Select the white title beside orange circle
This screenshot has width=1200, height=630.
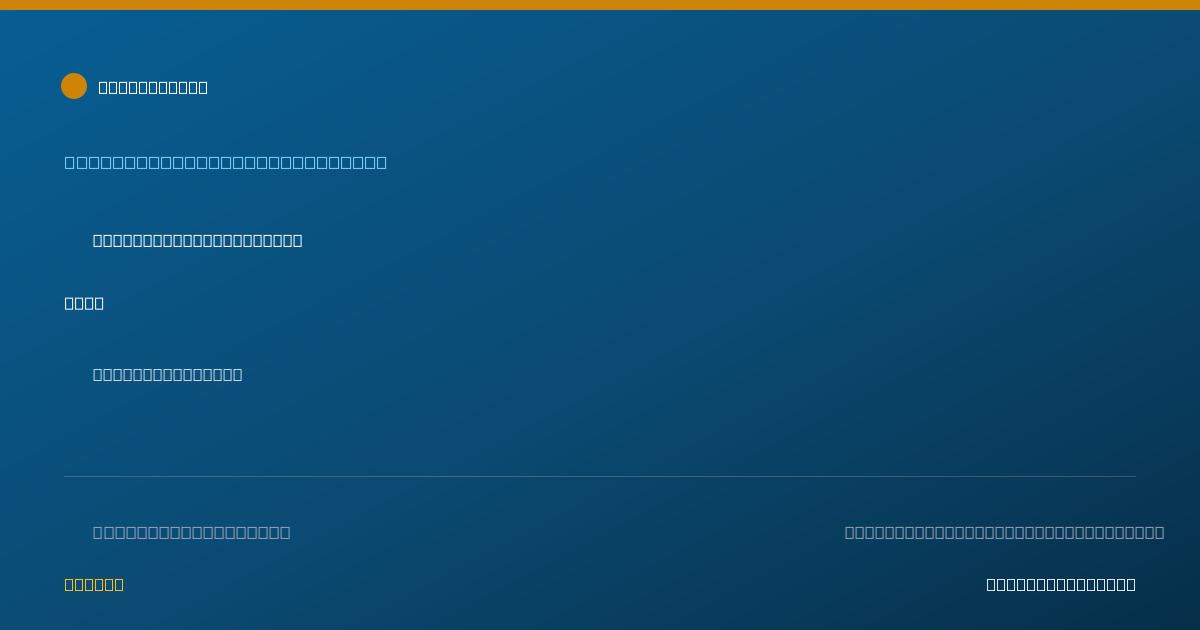point(153,87)
